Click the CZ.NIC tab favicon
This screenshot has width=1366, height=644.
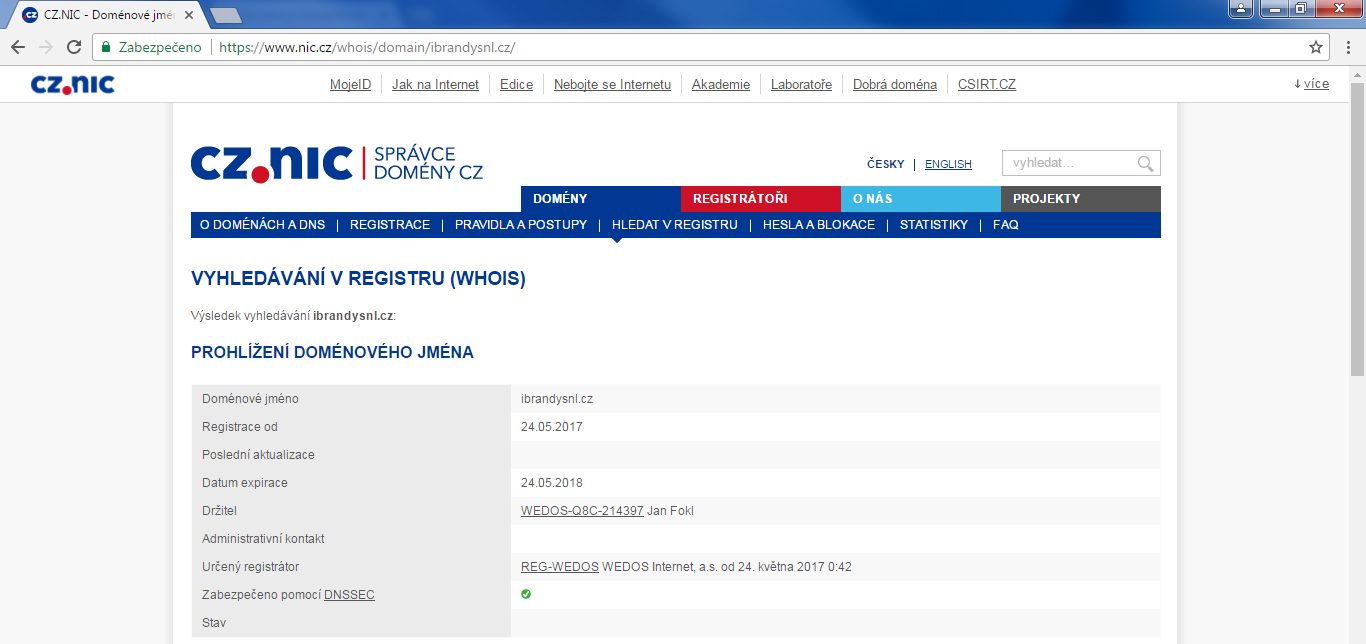(x=30, y=14)
